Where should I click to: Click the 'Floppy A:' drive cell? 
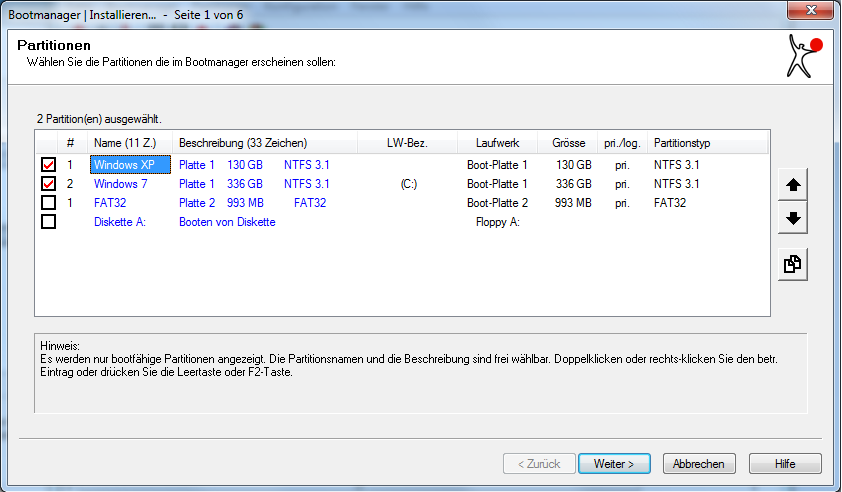point(497,222)
